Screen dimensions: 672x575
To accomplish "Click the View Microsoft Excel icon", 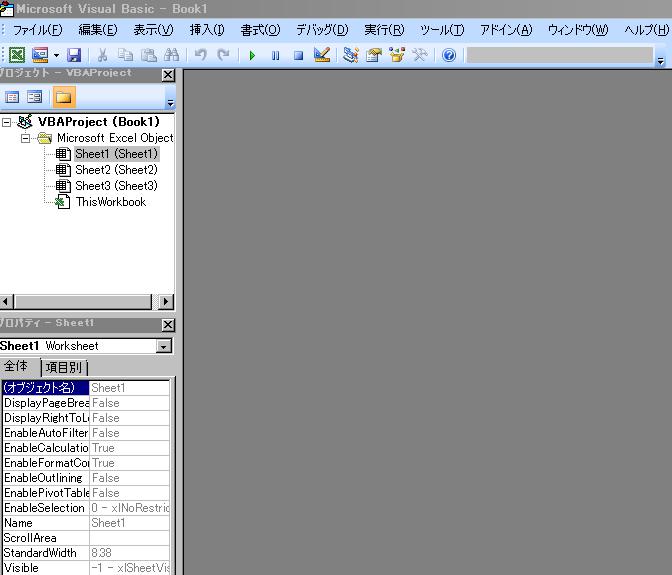I will 17,55.
